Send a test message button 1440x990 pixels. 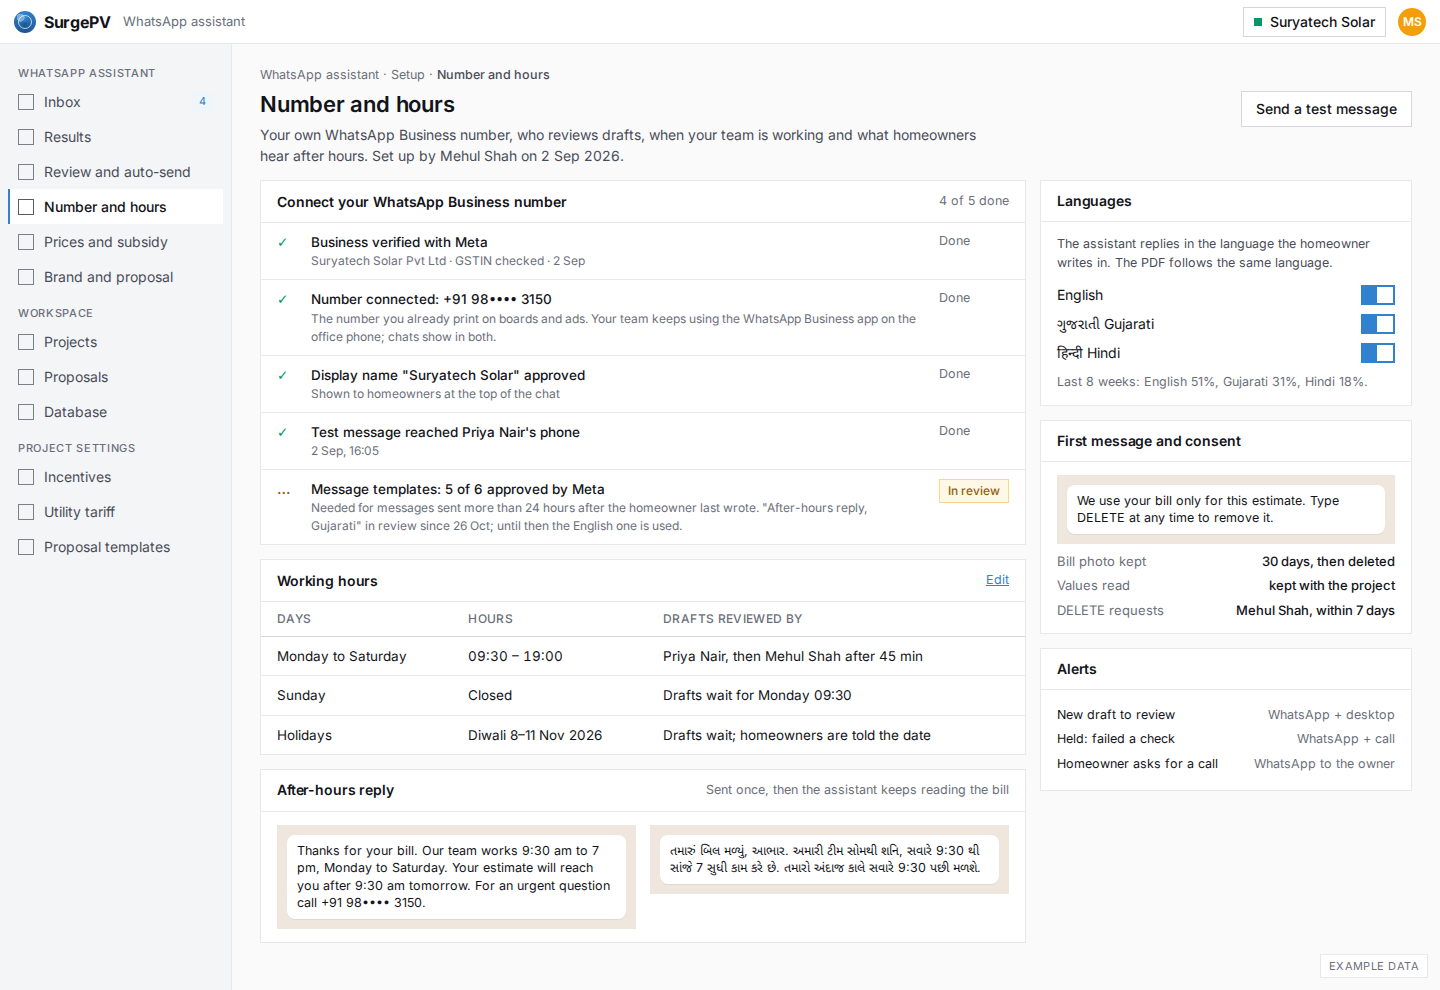[1326, 109]
